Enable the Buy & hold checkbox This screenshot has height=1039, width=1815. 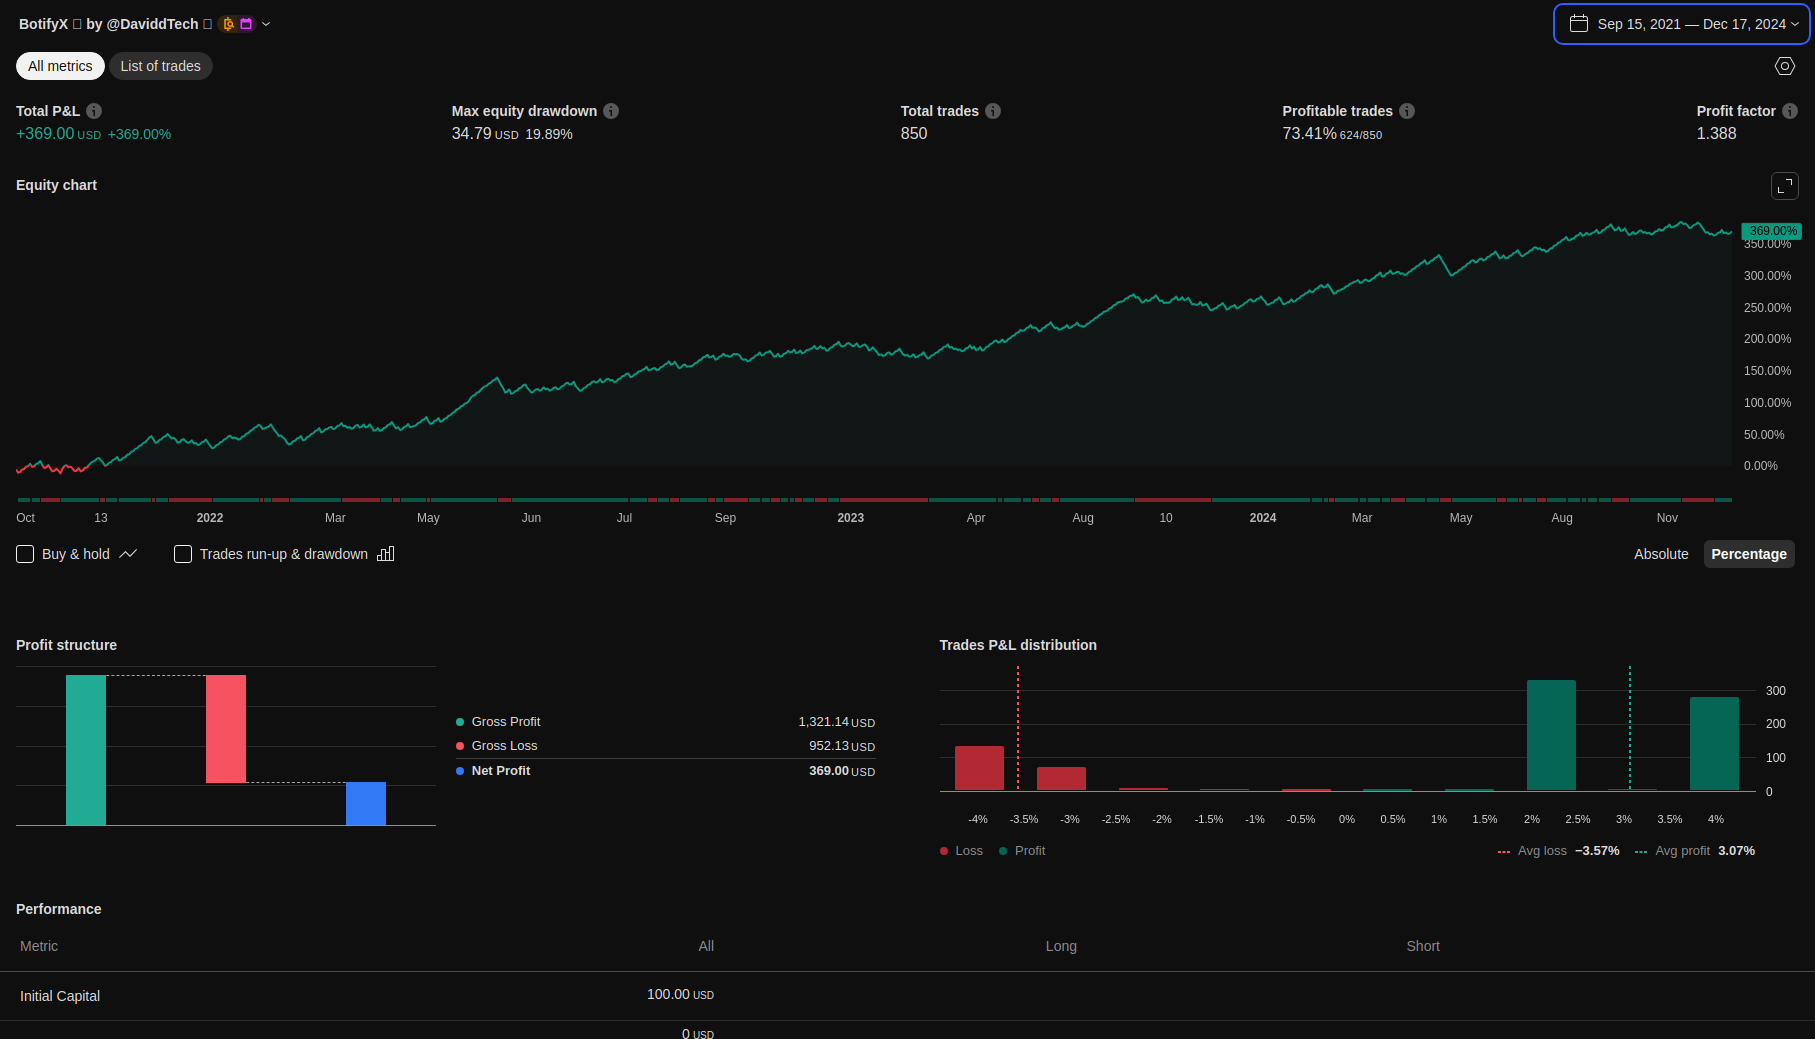pos(25,554)
